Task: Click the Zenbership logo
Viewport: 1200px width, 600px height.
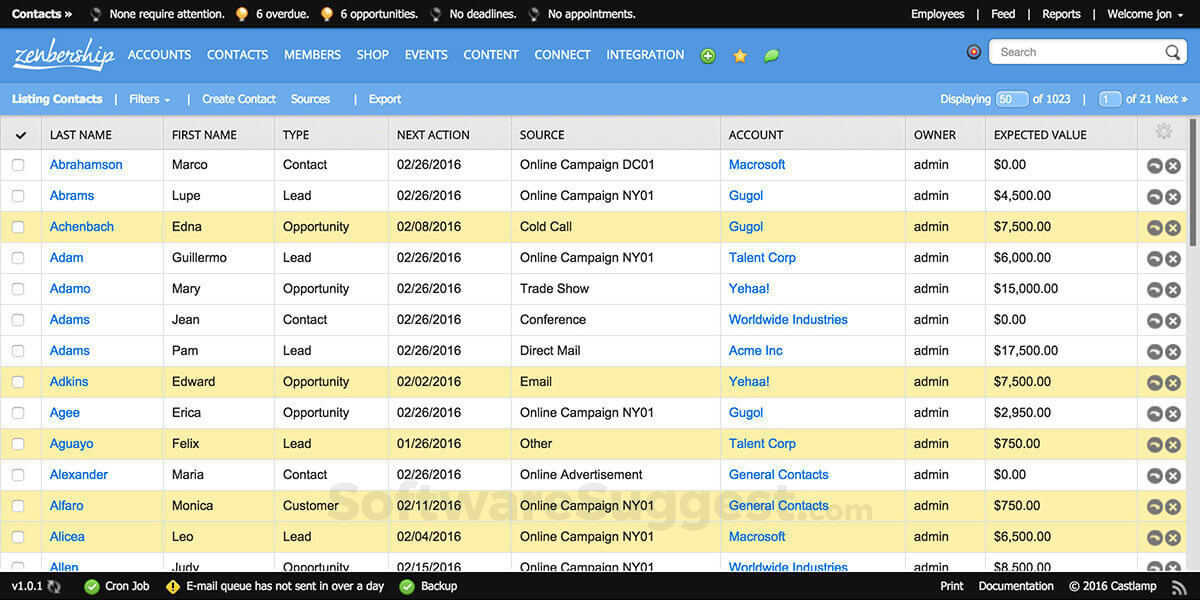Action: [63, 55]
